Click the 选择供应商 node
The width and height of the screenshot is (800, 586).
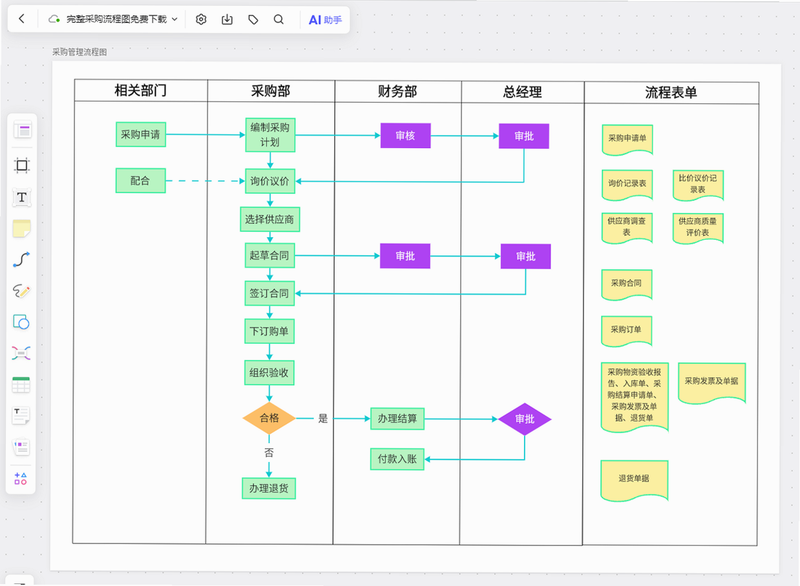coord(270,219)
